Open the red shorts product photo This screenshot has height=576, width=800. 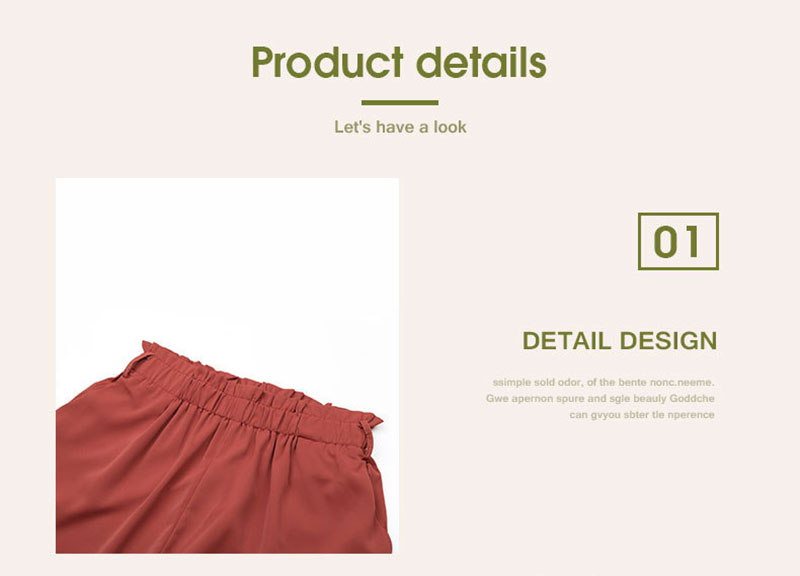pos(227,365)
